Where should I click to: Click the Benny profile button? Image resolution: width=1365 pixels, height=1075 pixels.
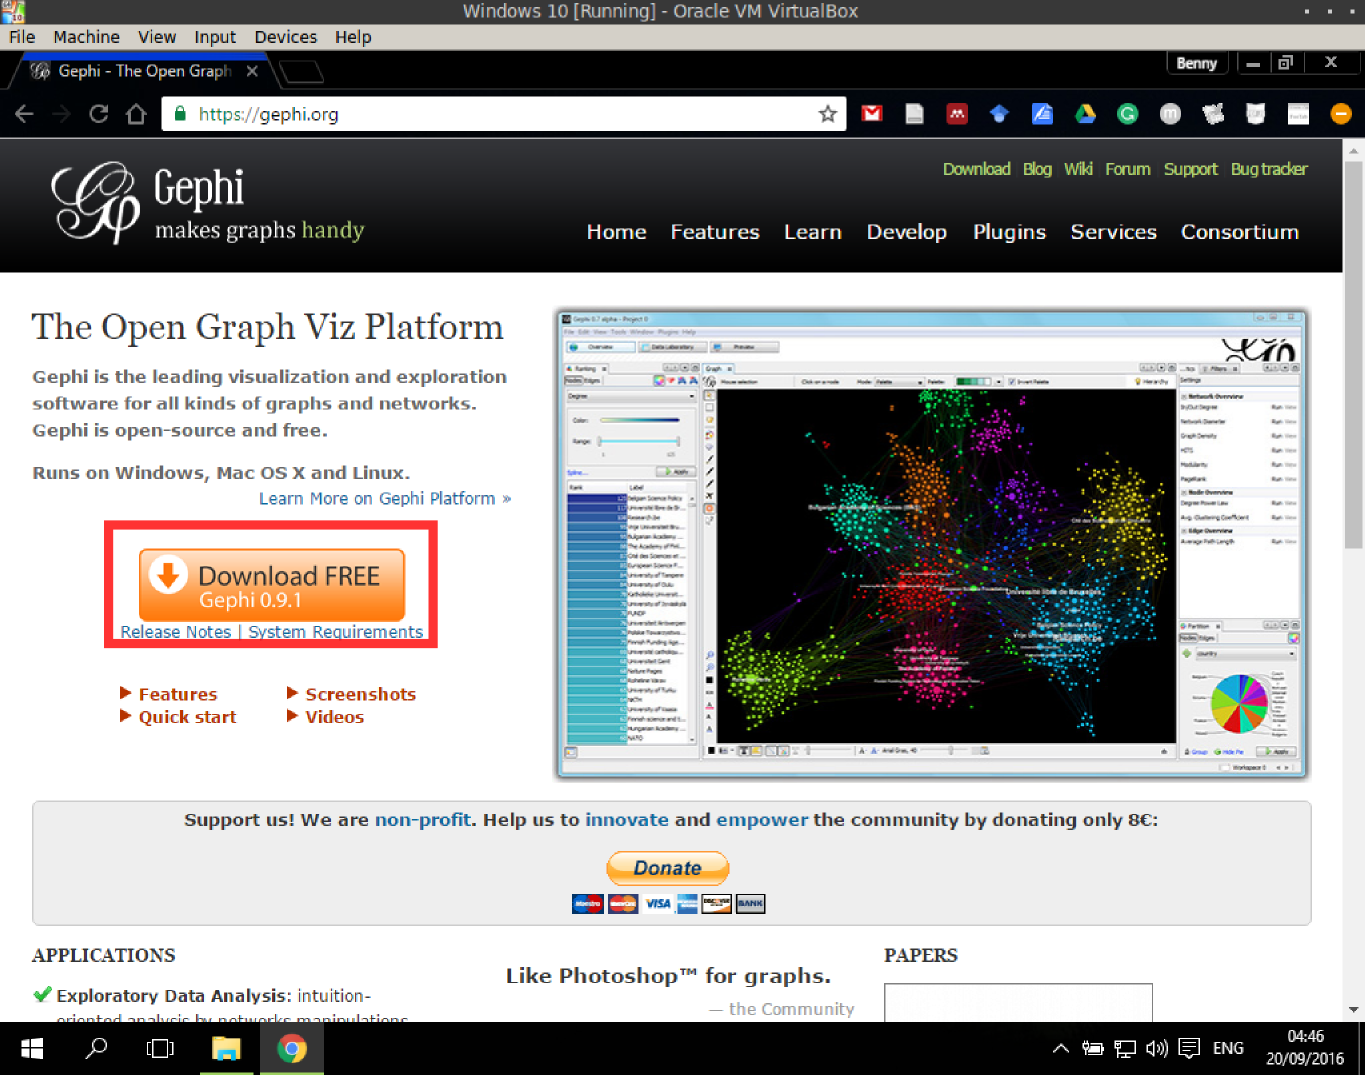tap(1196, 62)
